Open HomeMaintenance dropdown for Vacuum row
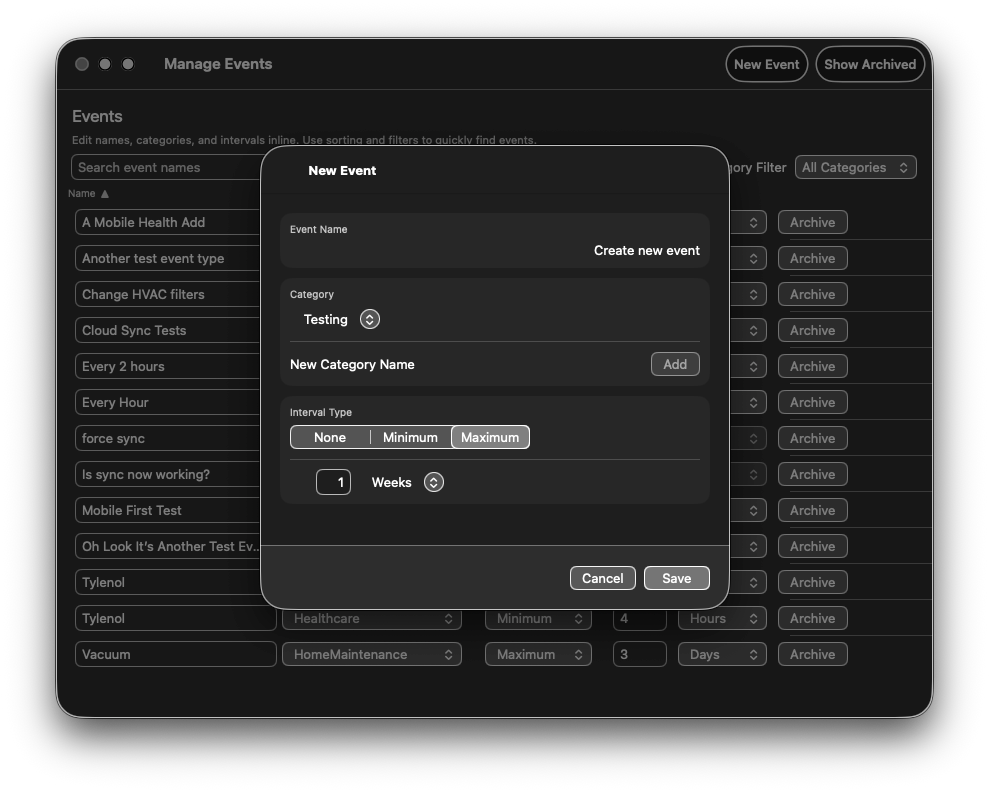This screenshot has height=792, width=989. [x=371, y=654]
